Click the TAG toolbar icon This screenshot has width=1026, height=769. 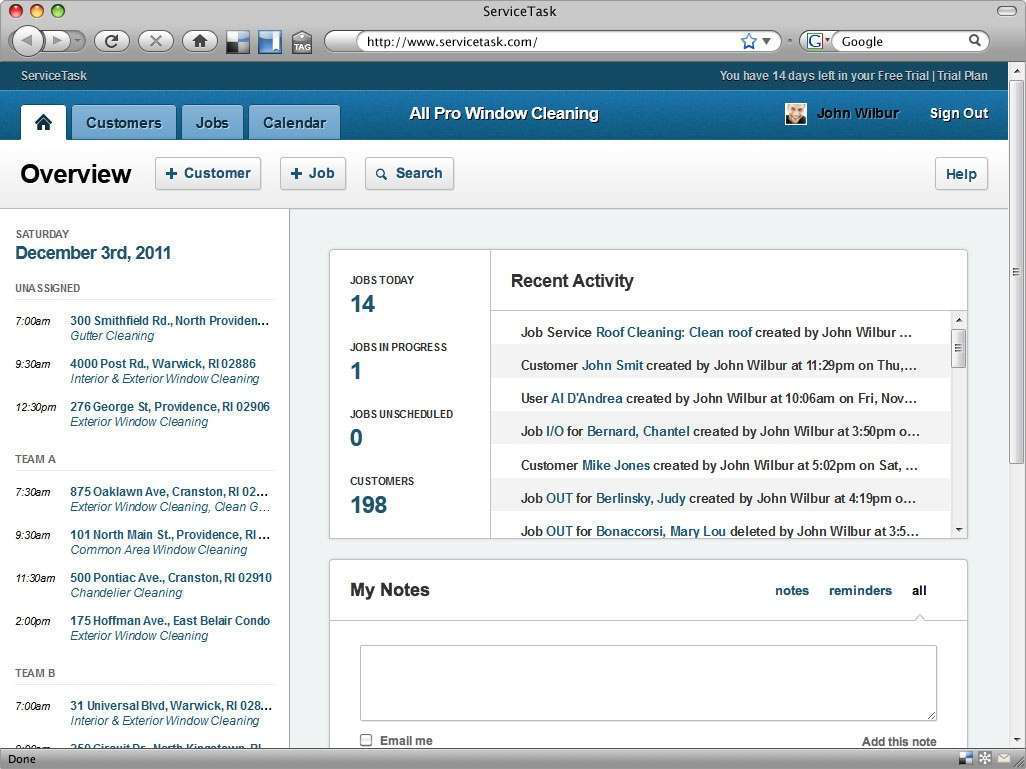(301, 42)
